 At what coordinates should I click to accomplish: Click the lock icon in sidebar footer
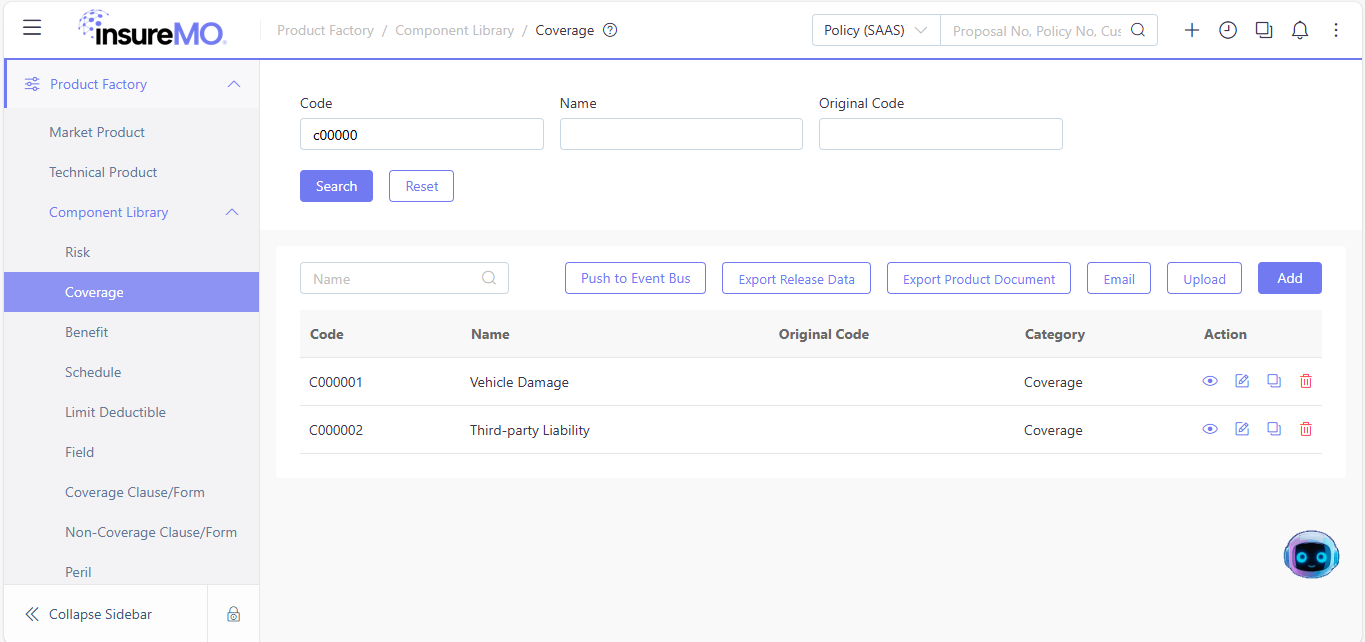click(x=233, y=614)
